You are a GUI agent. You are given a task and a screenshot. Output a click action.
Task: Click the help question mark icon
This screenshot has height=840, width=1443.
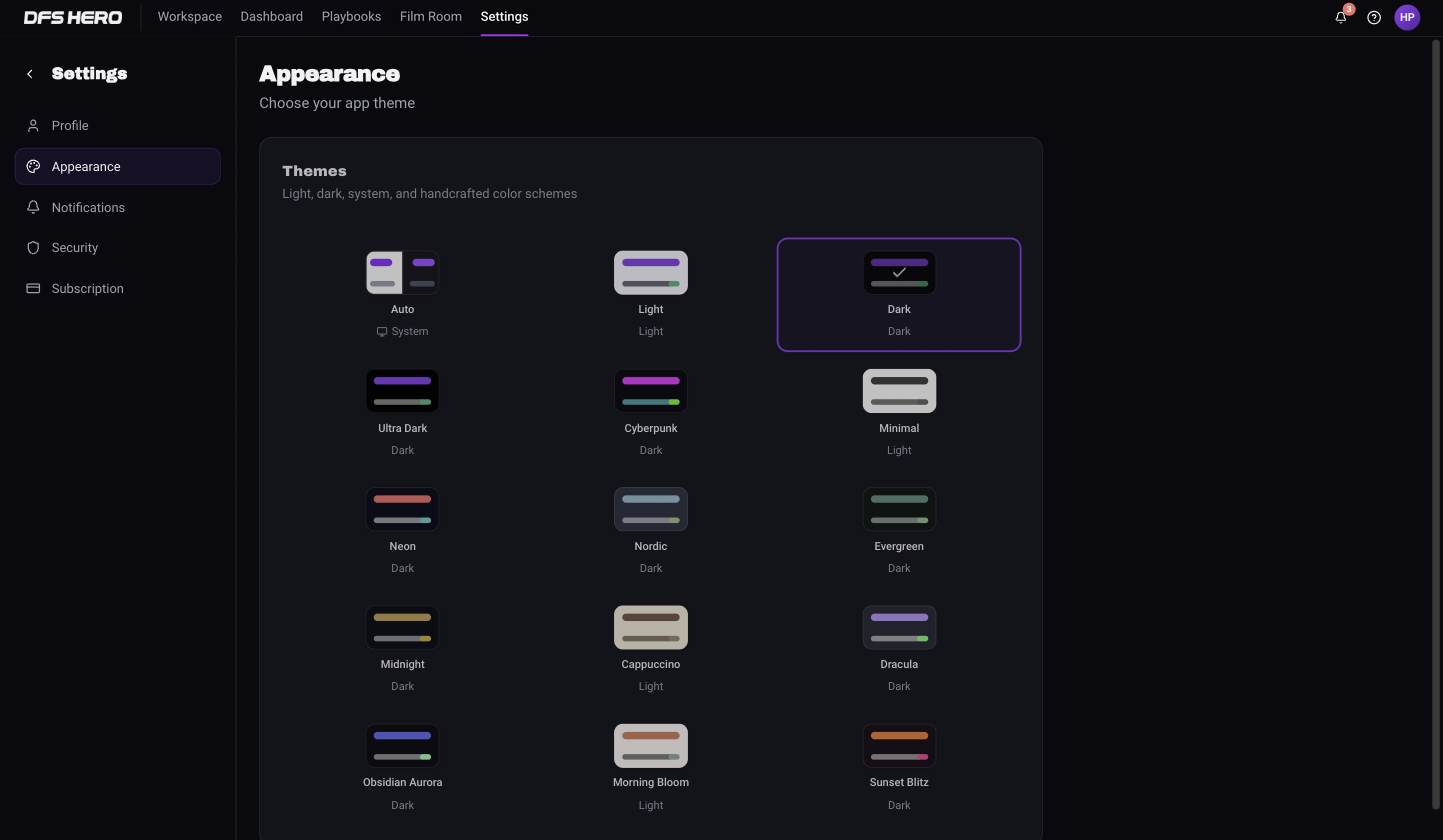pyautogui.click(x=1374, y=17)
